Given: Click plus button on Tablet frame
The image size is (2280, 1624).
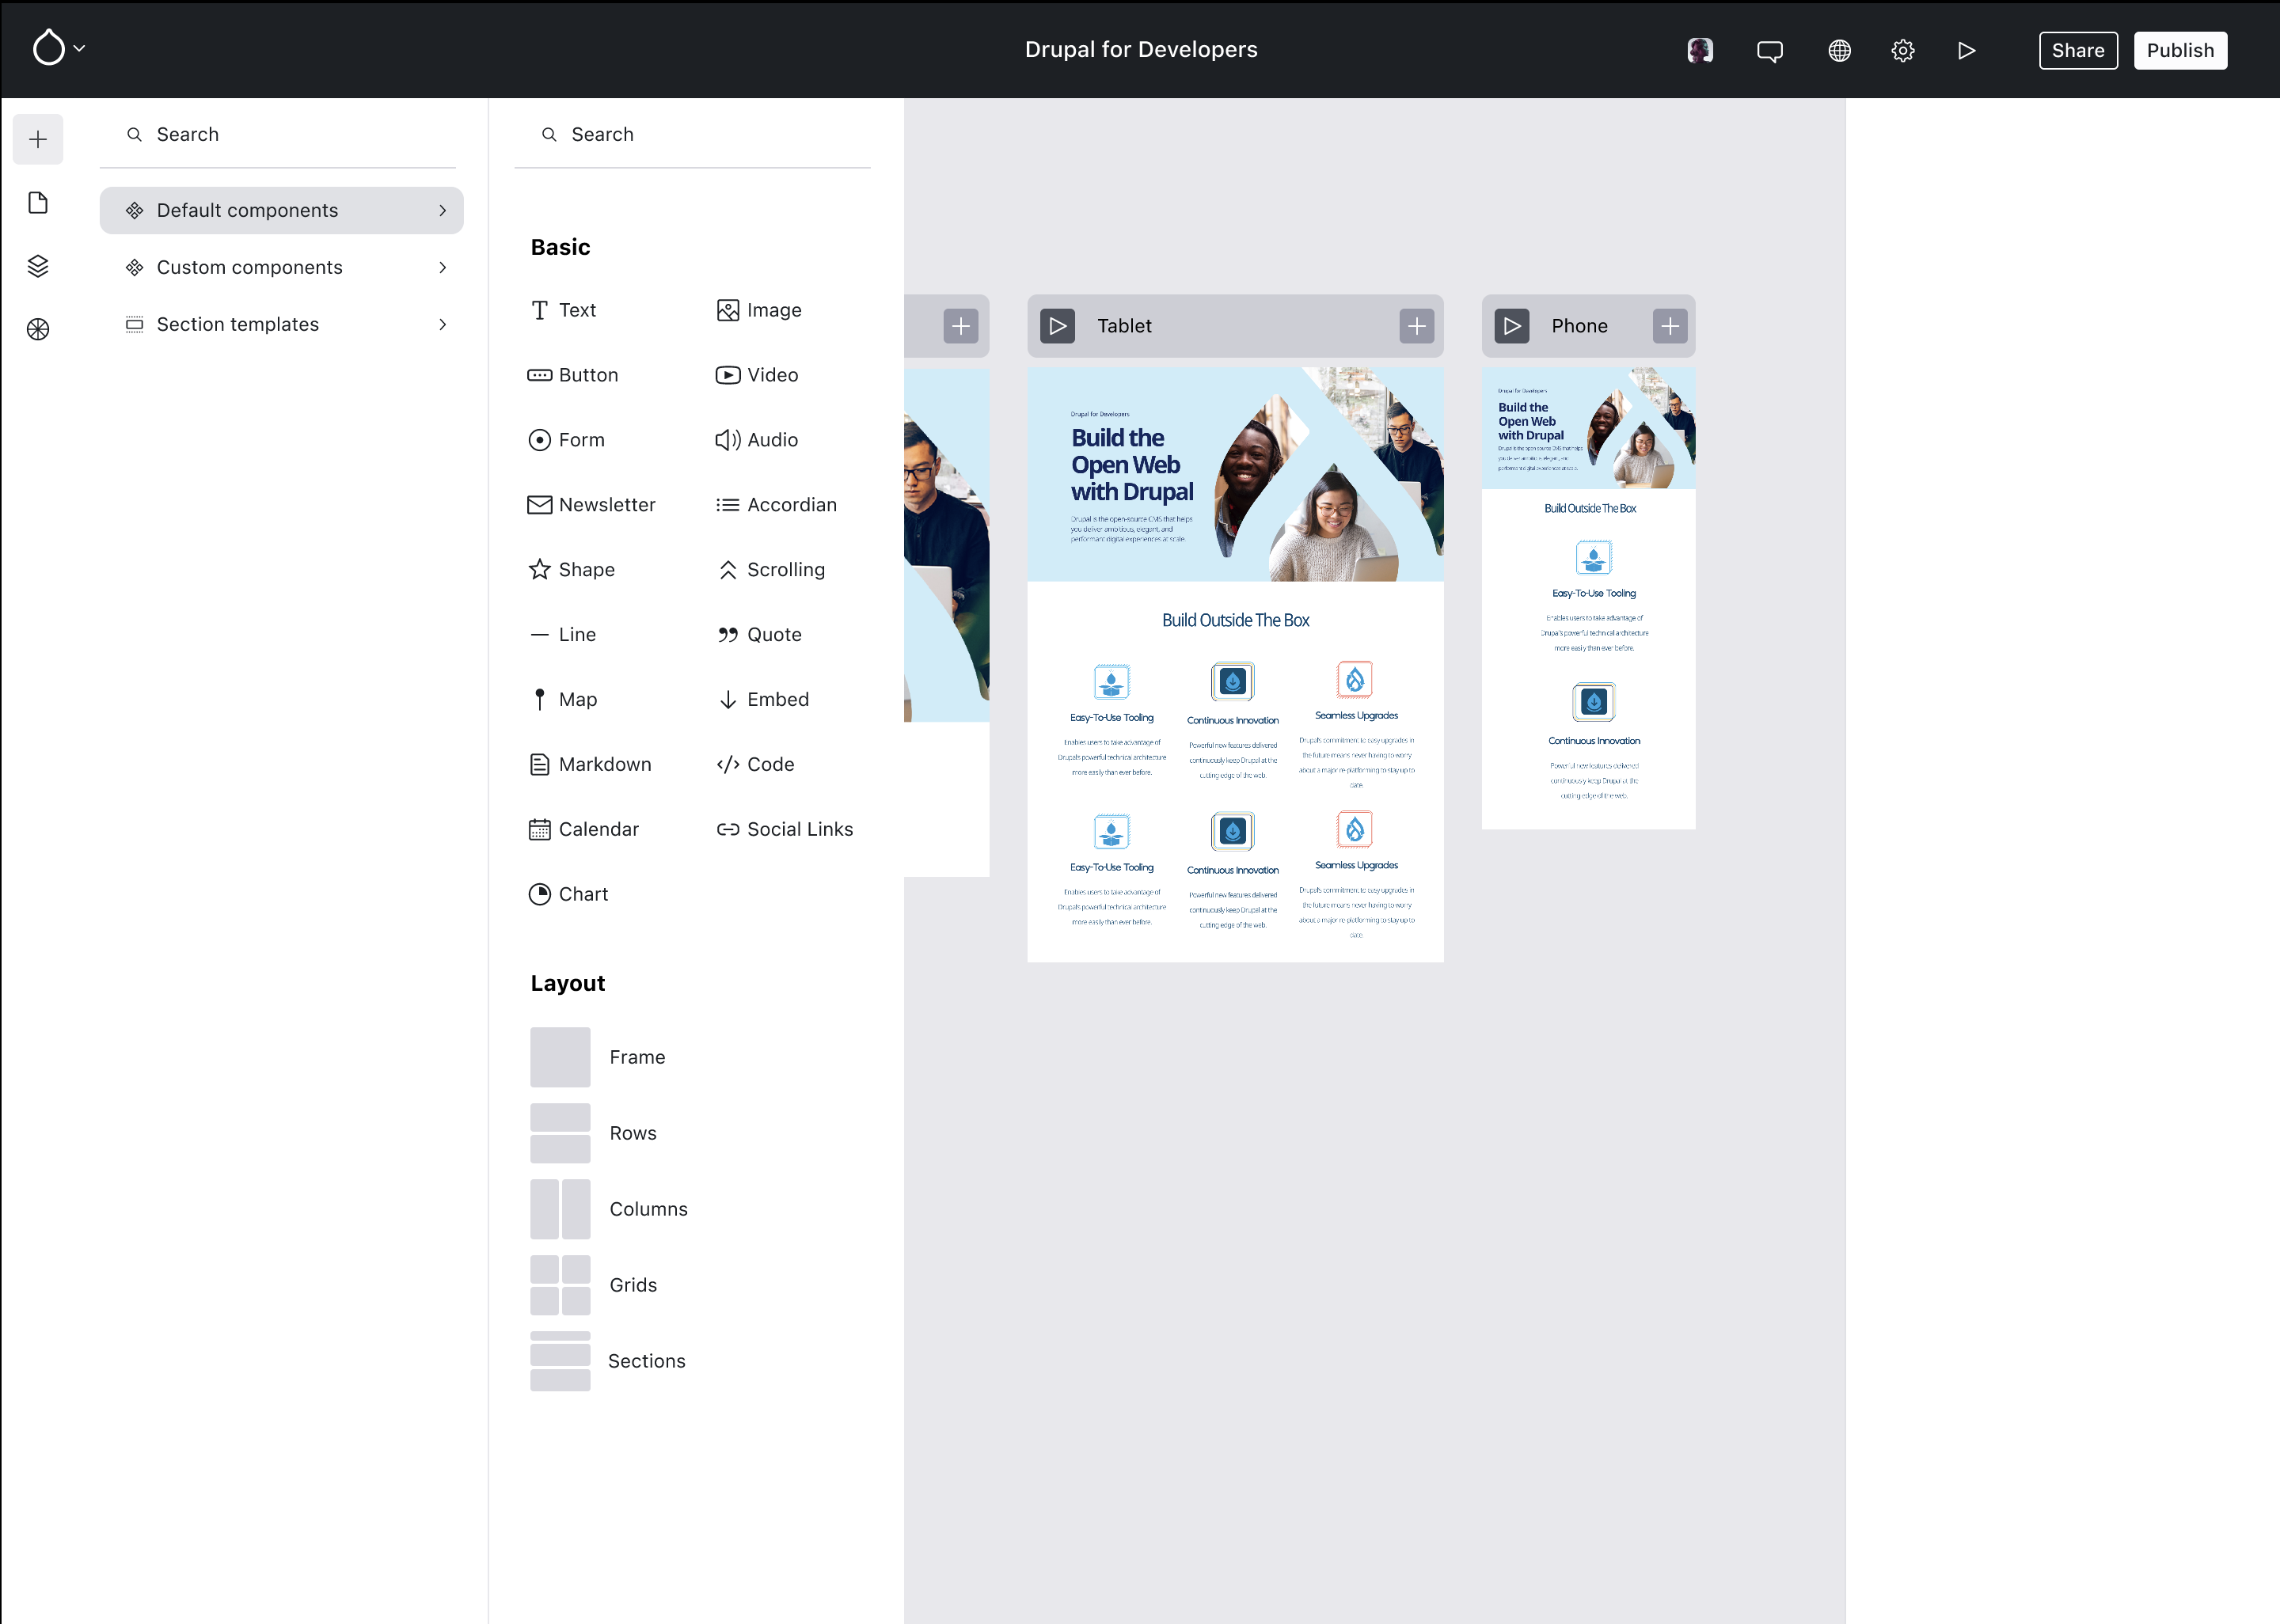Looking at the screenshot, I should (1416, 326).
